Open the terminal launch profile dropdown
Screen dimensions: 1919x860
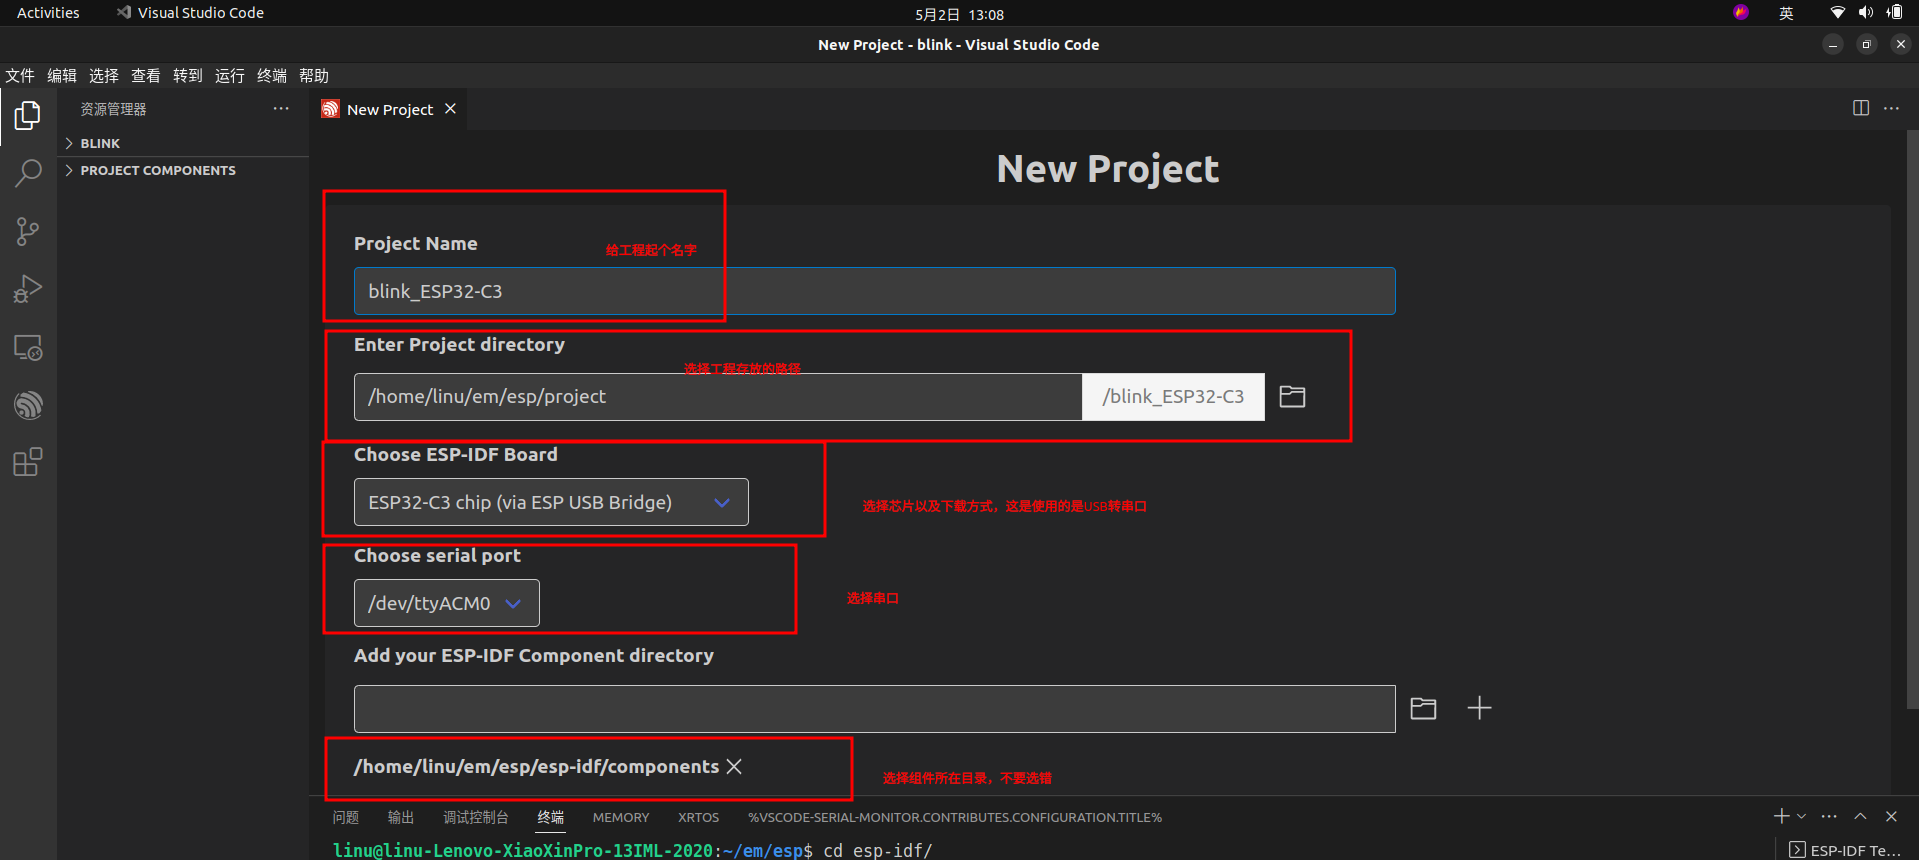[x=1801, y=816]
